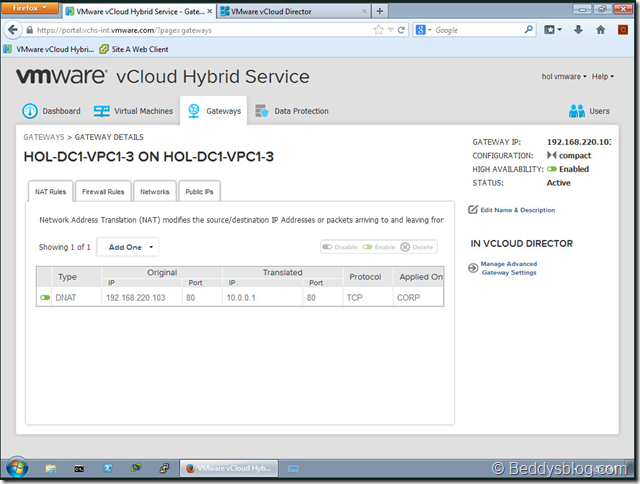Select the translated IP 10.0.0.1 cell

[x=263, y=298]
